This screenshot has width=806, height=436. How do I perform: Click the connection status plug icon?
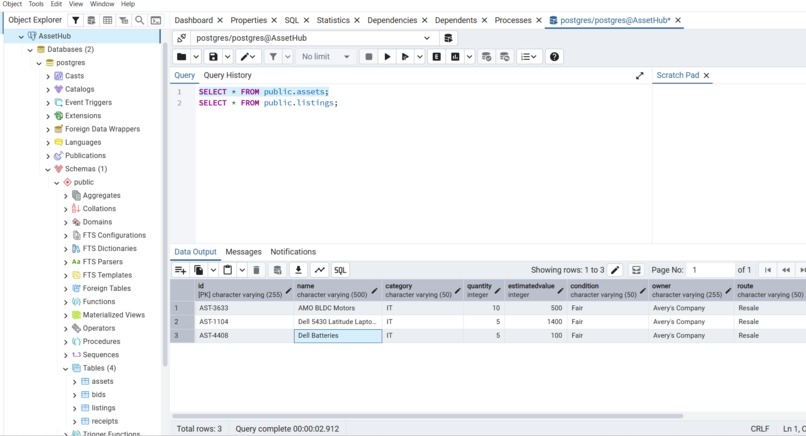tap(181, 38)
